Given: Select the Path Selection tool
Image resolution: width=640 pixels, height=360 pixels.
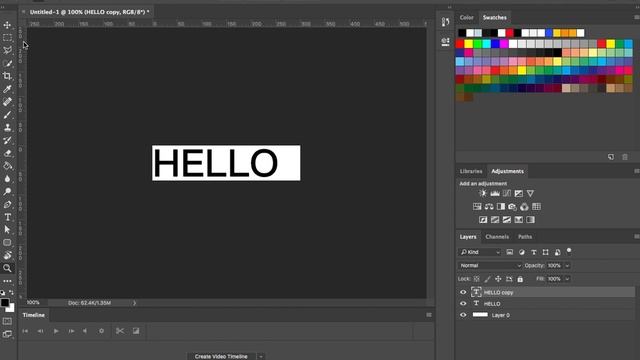Looking at the screenshot, I should point(7,230).
